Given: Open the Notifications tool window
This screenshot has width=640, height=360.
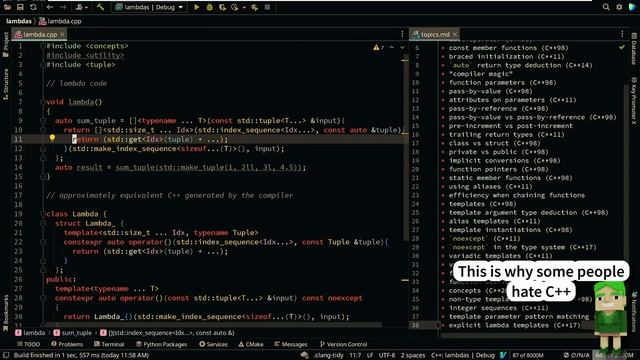Looking at the screenshot, I should [634, 312].
